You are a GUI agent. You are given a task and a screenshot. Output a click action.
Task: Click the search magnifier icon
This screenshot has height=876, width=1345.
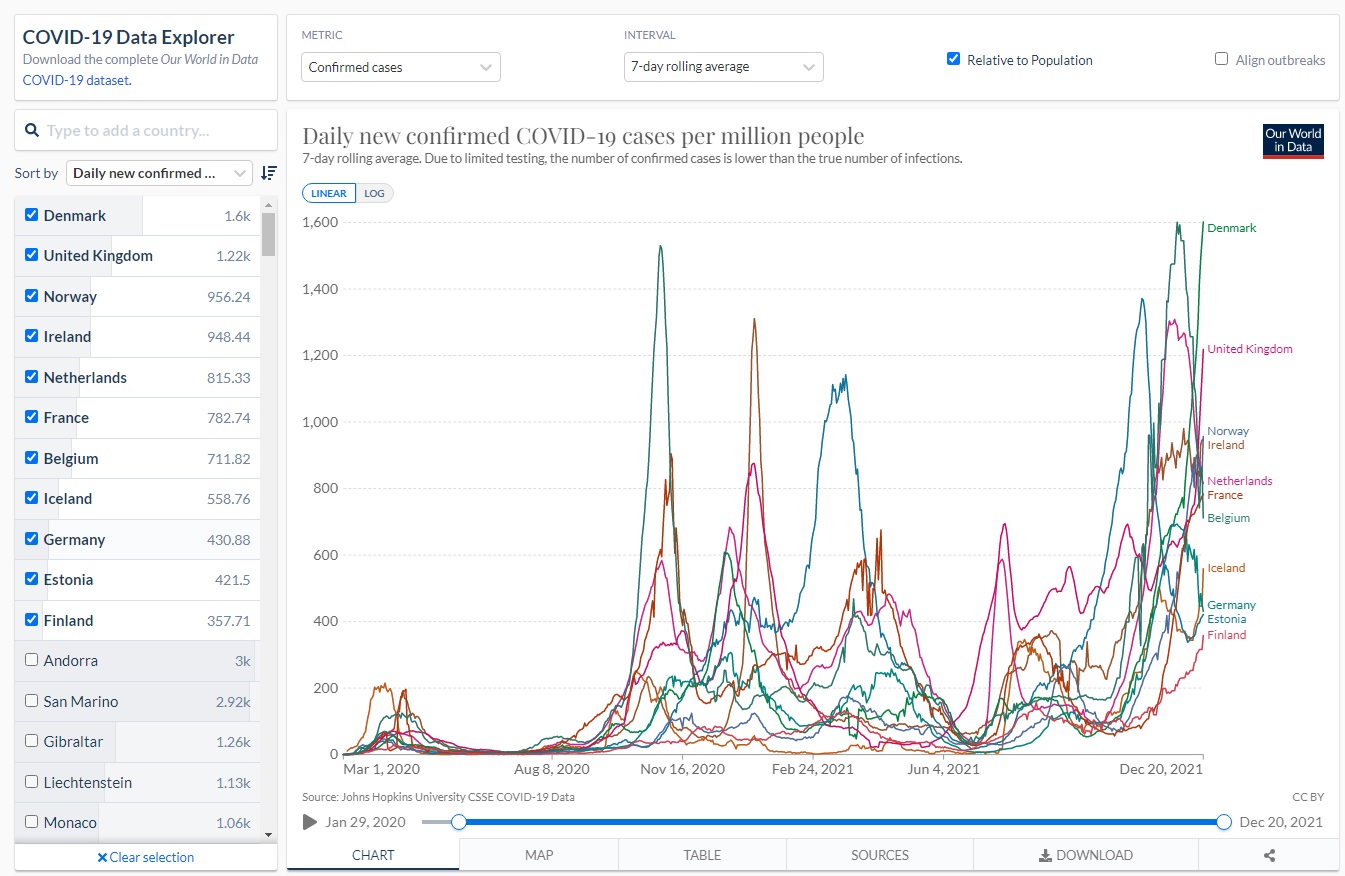pos(32,131)
